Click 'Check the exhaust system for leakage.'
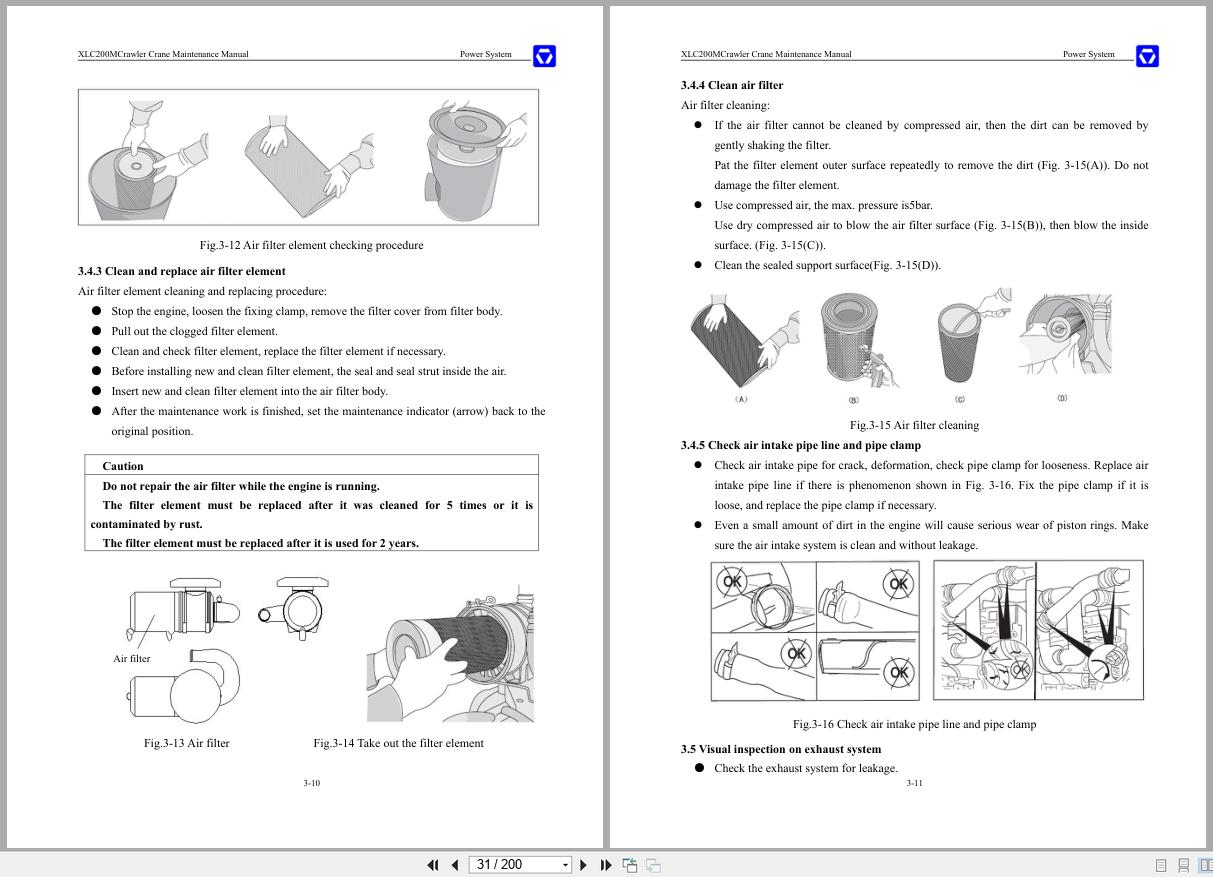1213x877 pixels. [806, 768]
